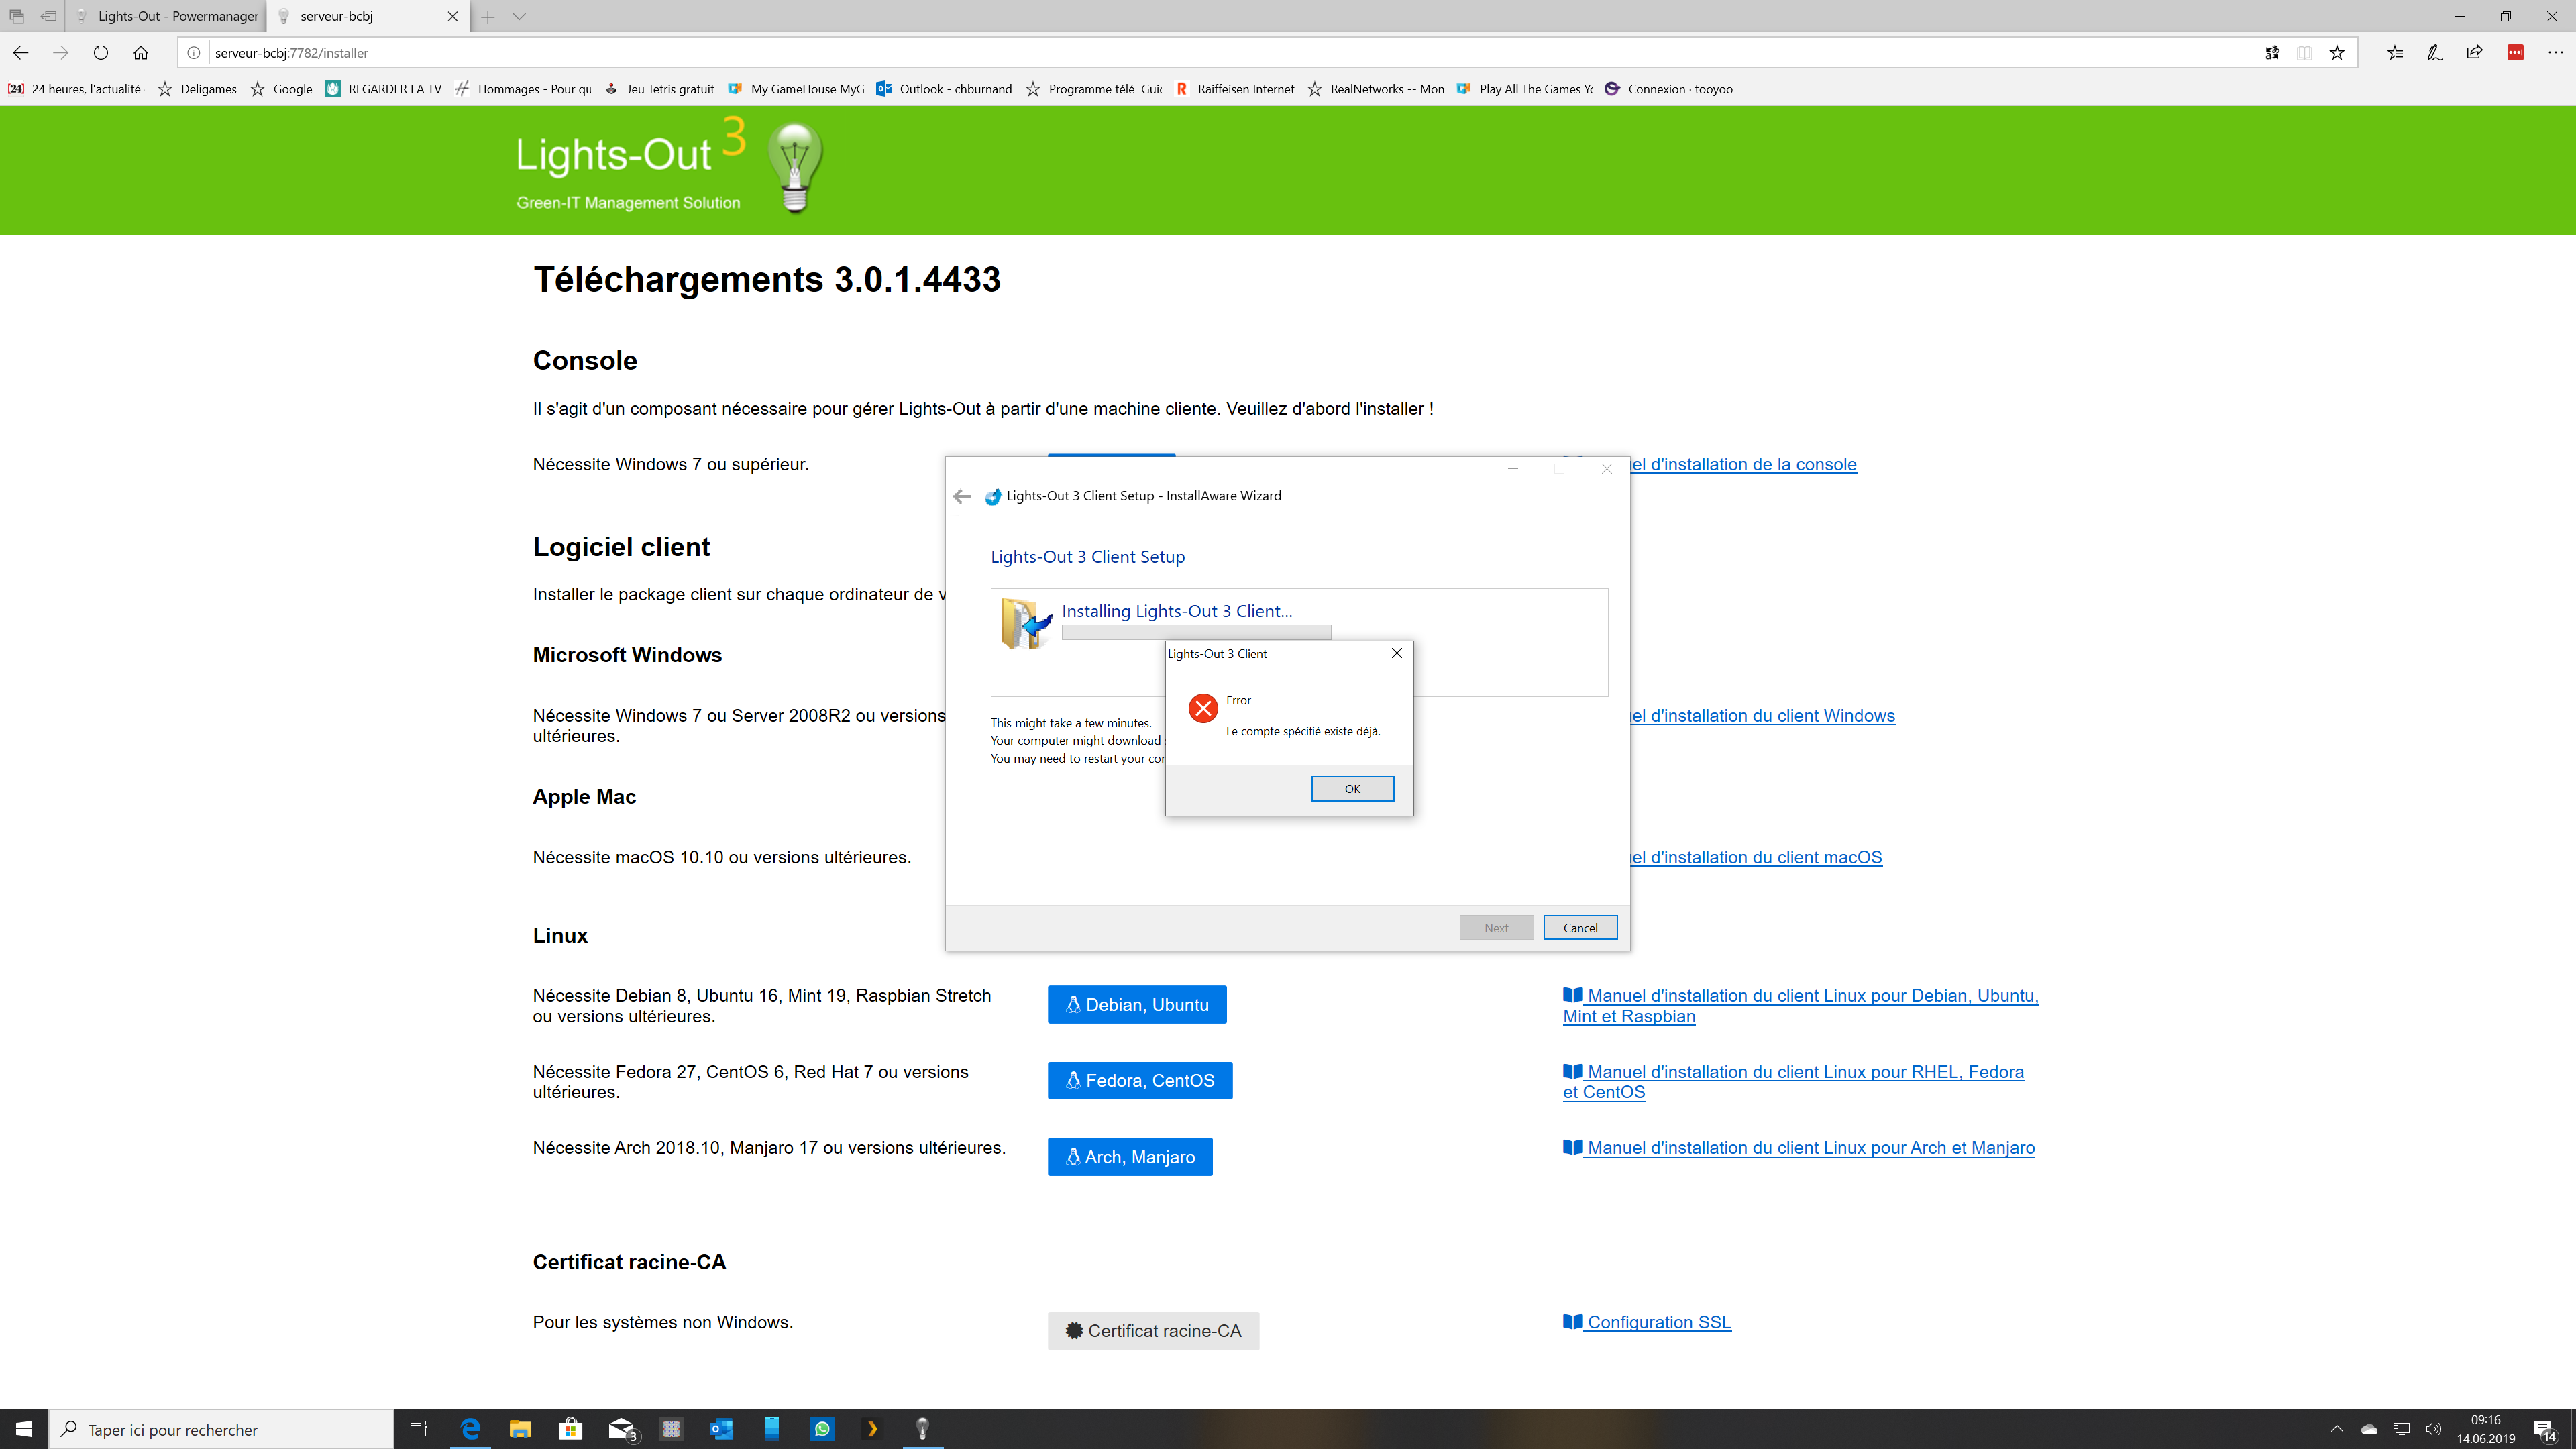The image size is (2576, 1449).
Task: Open Microsoft Edge from the taskbar
Action: (470, 1429)
